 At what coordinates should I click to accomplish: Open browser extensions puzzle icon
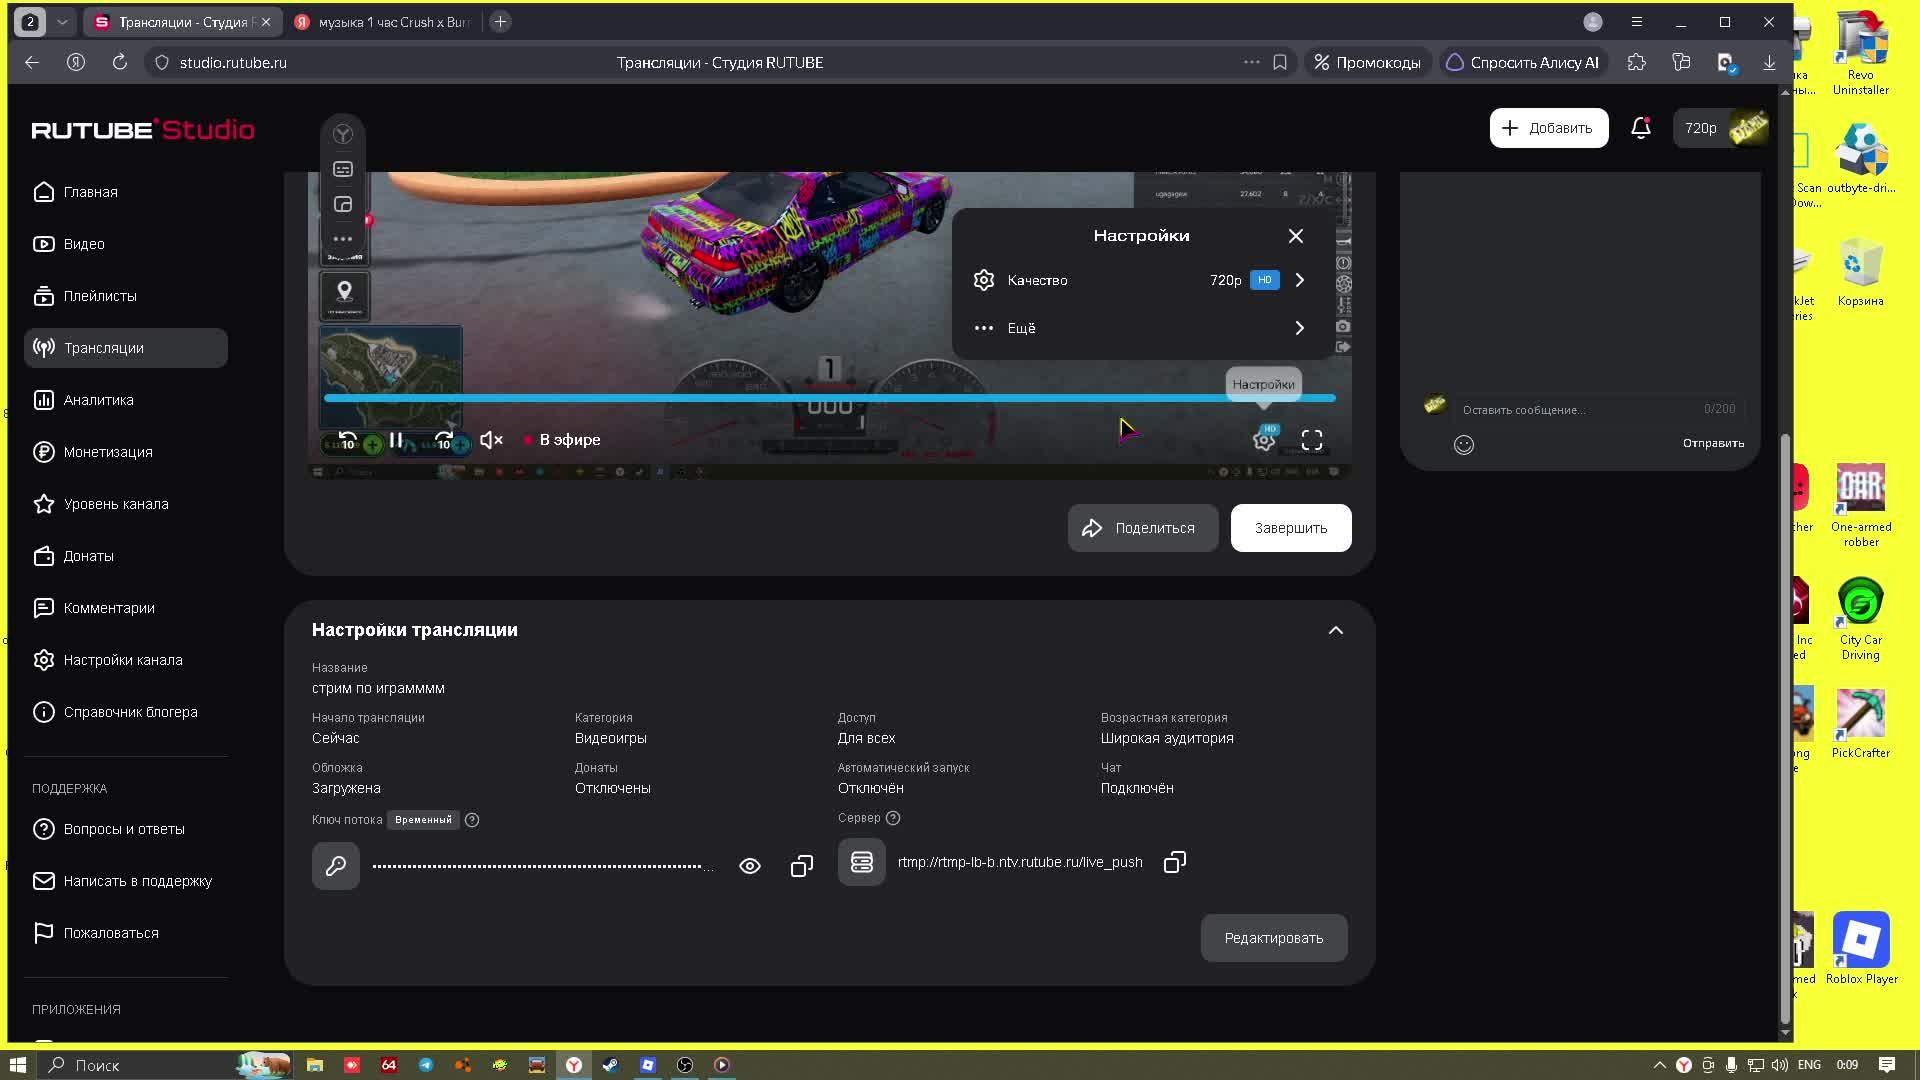click(1637, 62)
